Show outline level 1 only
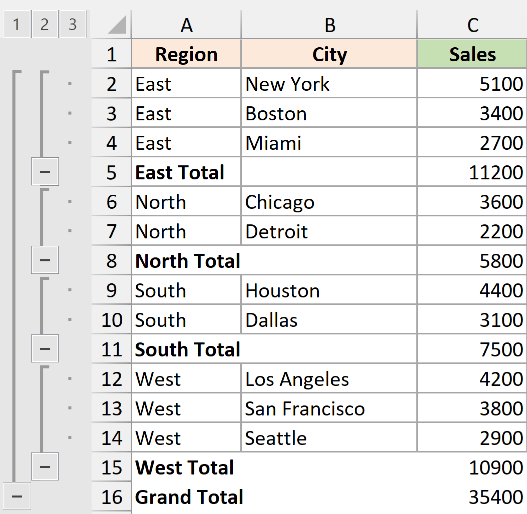The image size is (527, 514). tap(16, 24)
